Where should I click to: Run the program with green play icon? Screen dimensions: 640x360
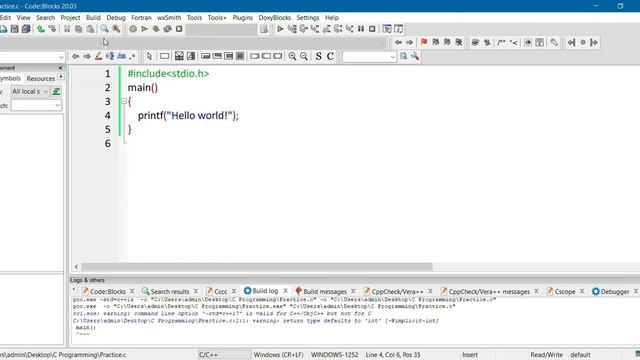144,29
